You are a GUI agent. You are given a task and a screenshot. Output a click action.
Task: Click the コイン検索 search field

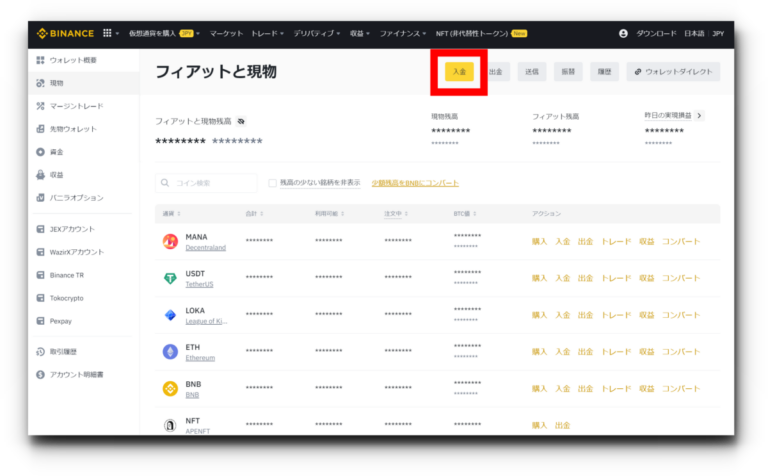pyautogui.click(x=206, y=183)
